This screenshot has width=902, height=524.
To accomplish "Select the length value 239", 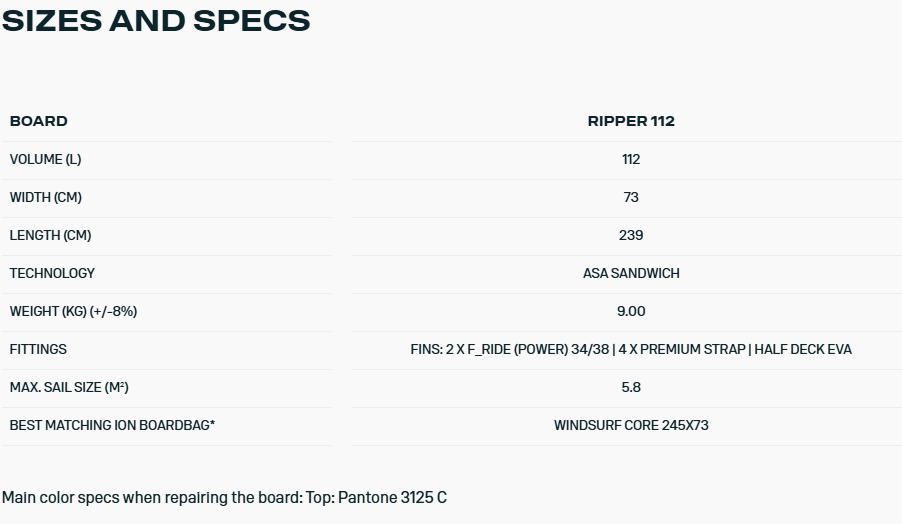I will pos(631,235).
